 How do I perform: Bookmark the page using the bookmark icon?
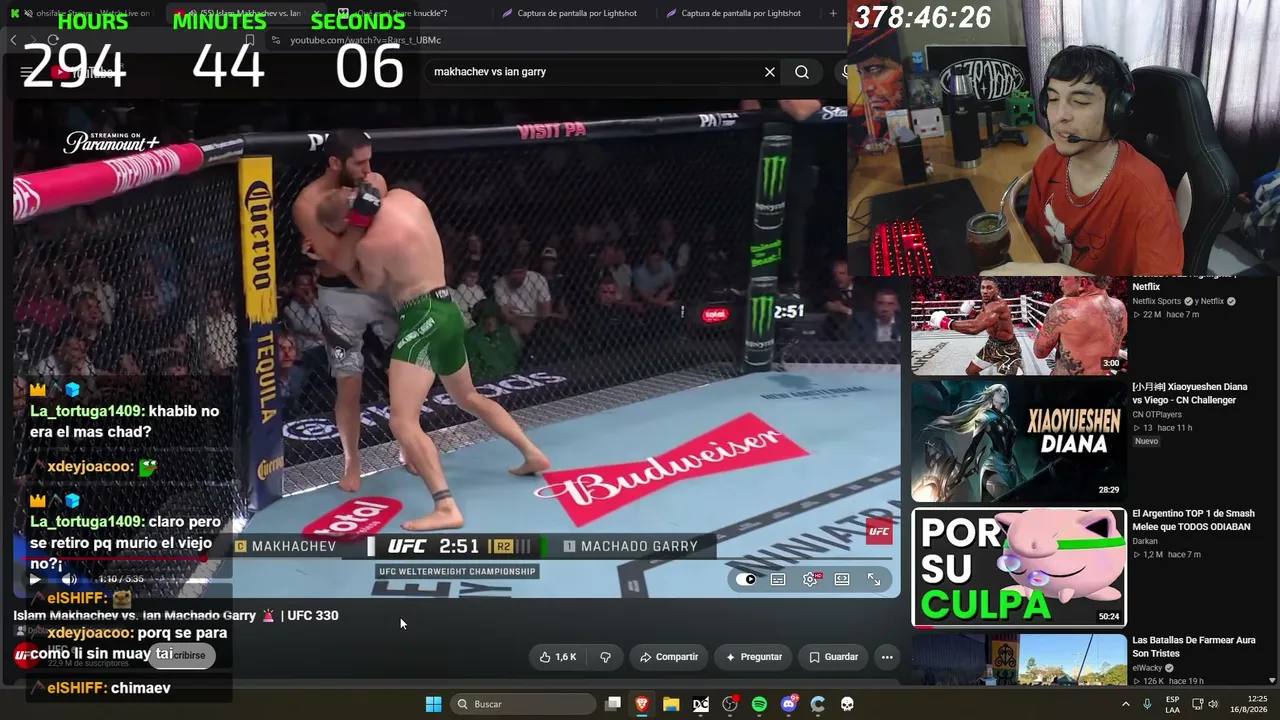tap(249, 40)
